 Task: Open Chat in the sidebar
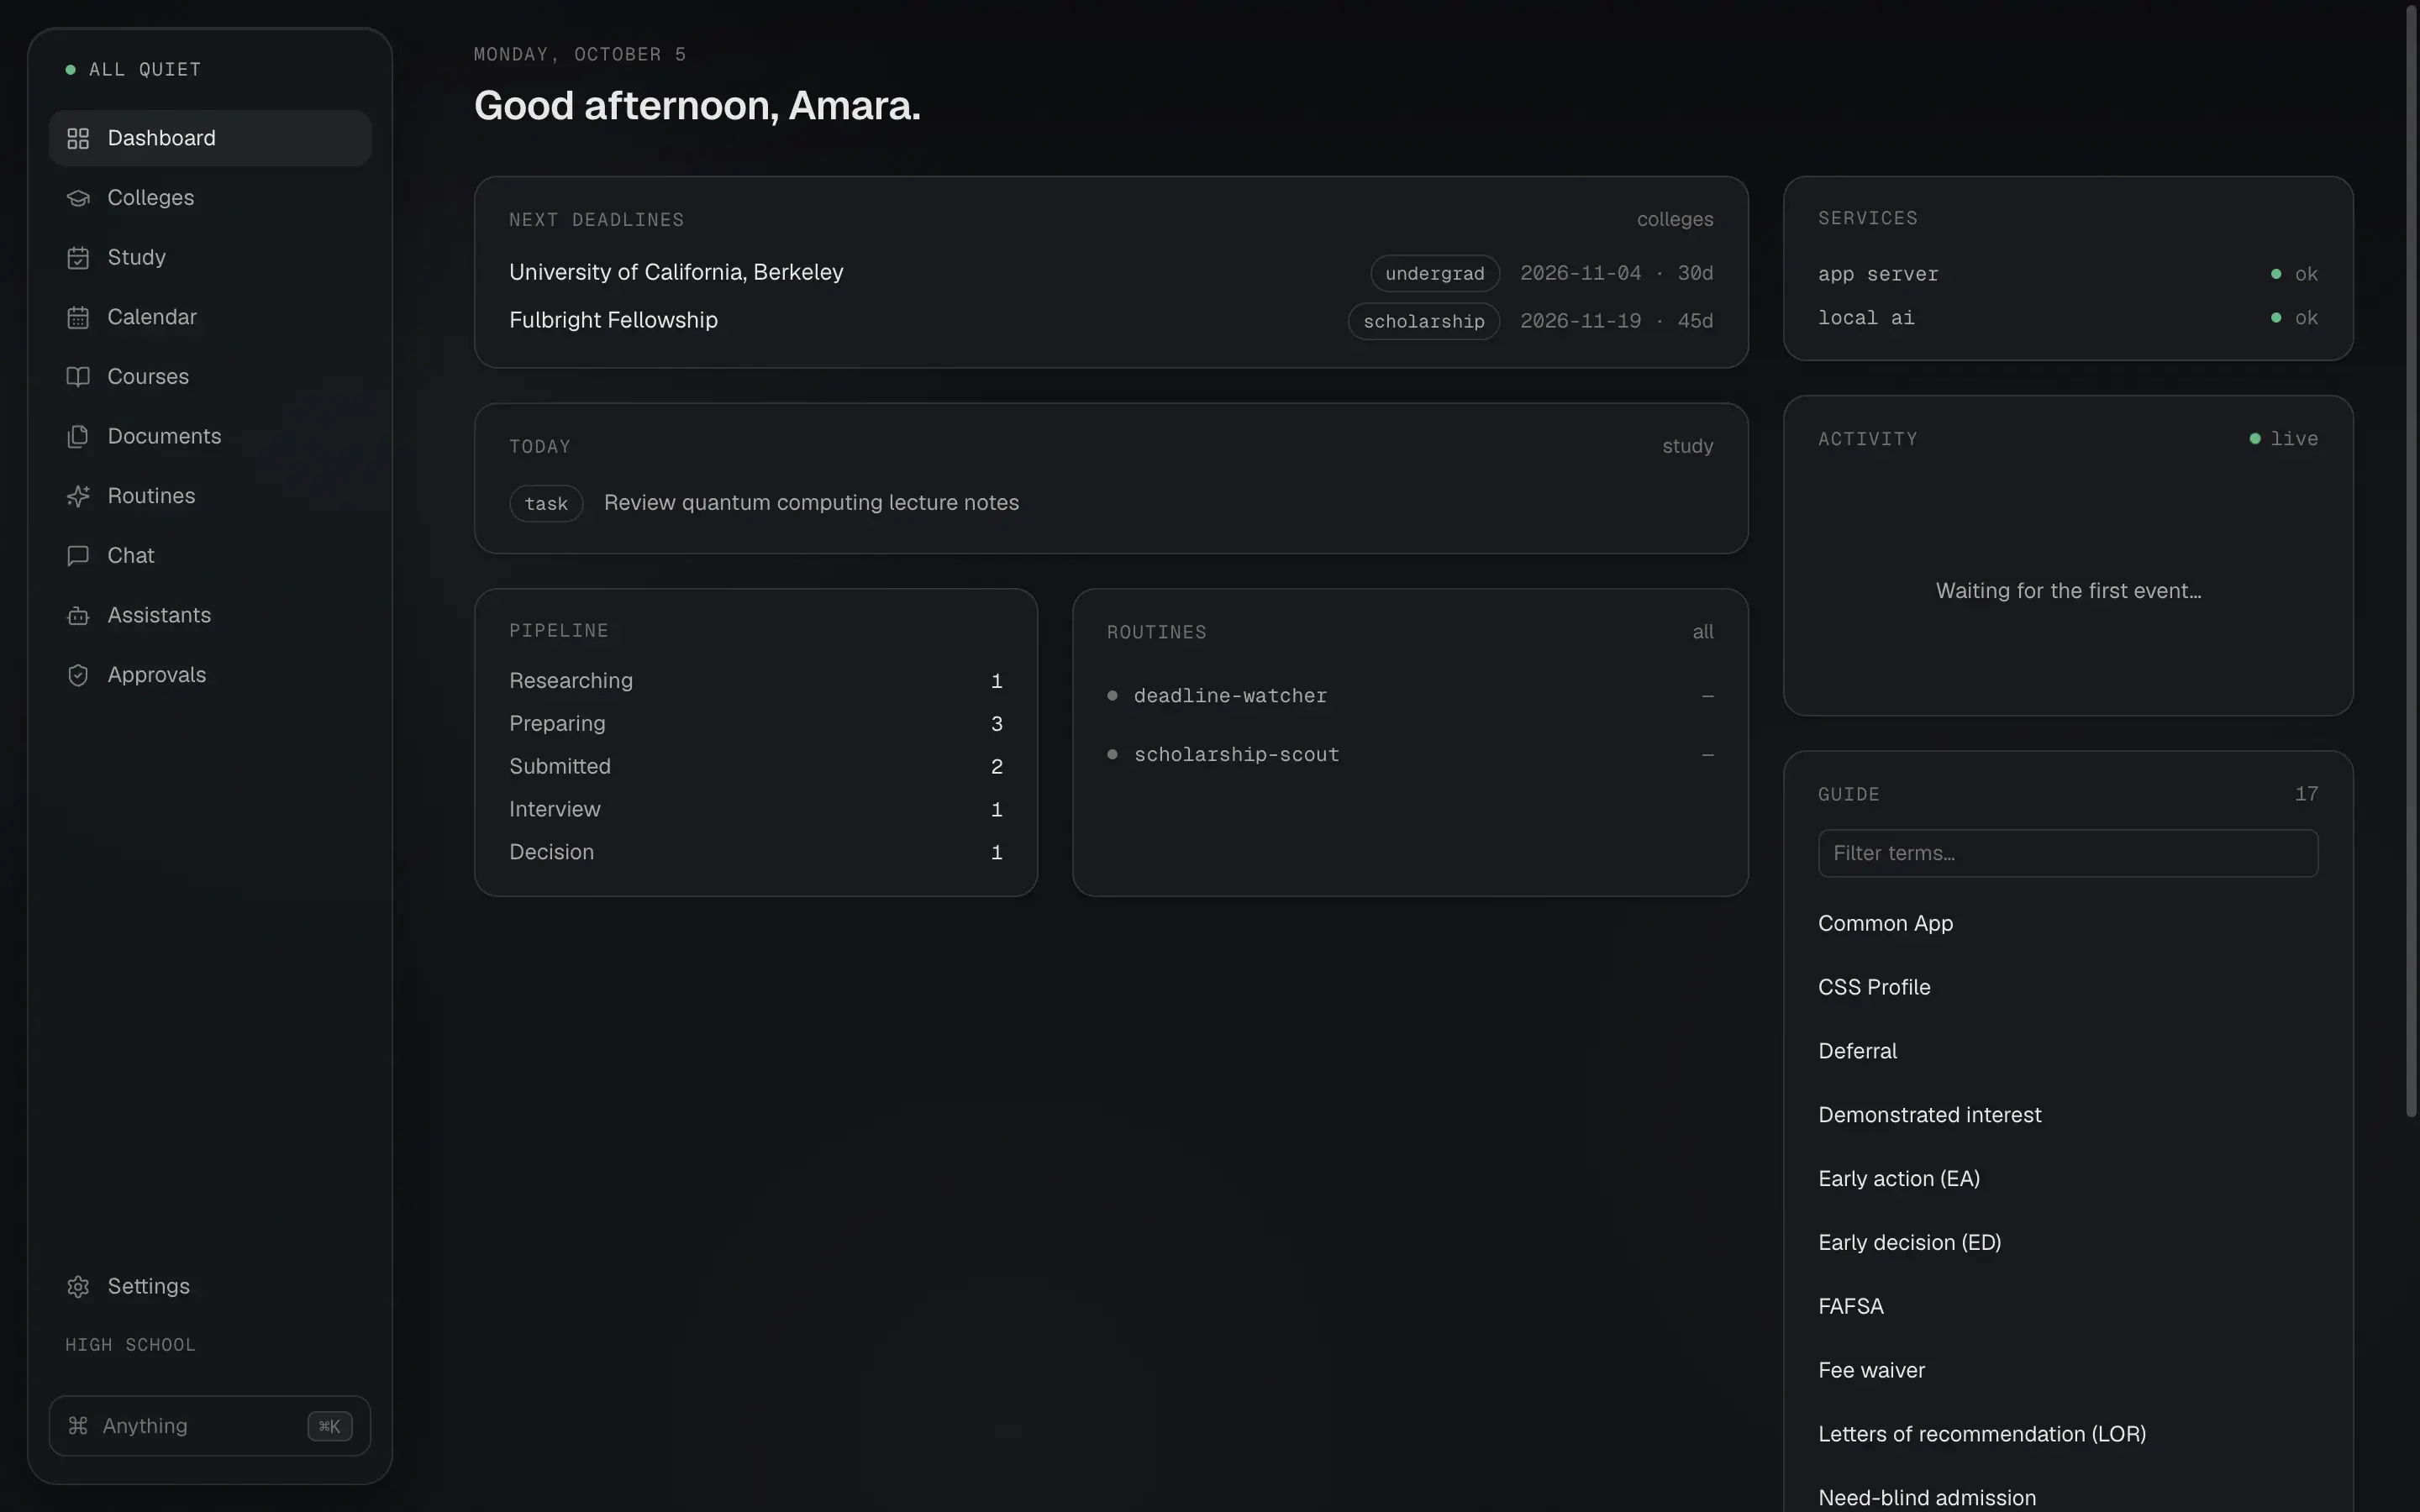point(210,556)
